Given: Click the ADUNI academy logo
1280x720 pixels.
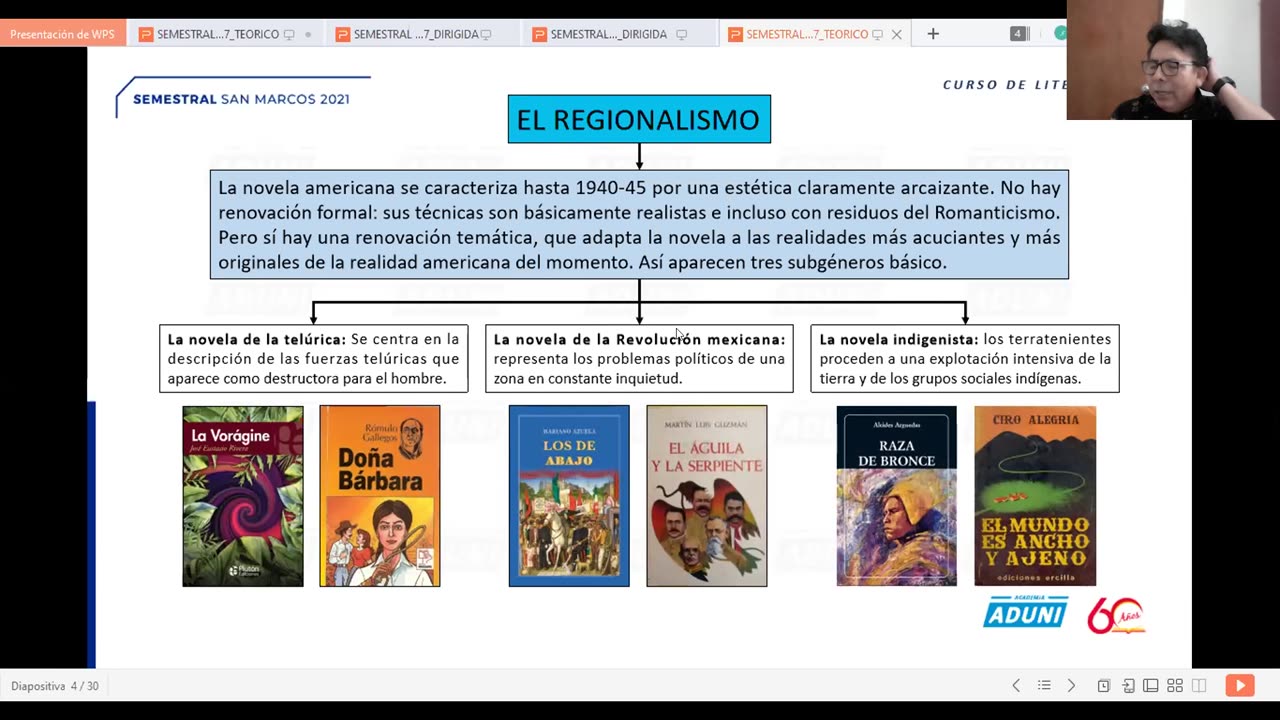Looking at the screenshot, I should point(1025,612).
